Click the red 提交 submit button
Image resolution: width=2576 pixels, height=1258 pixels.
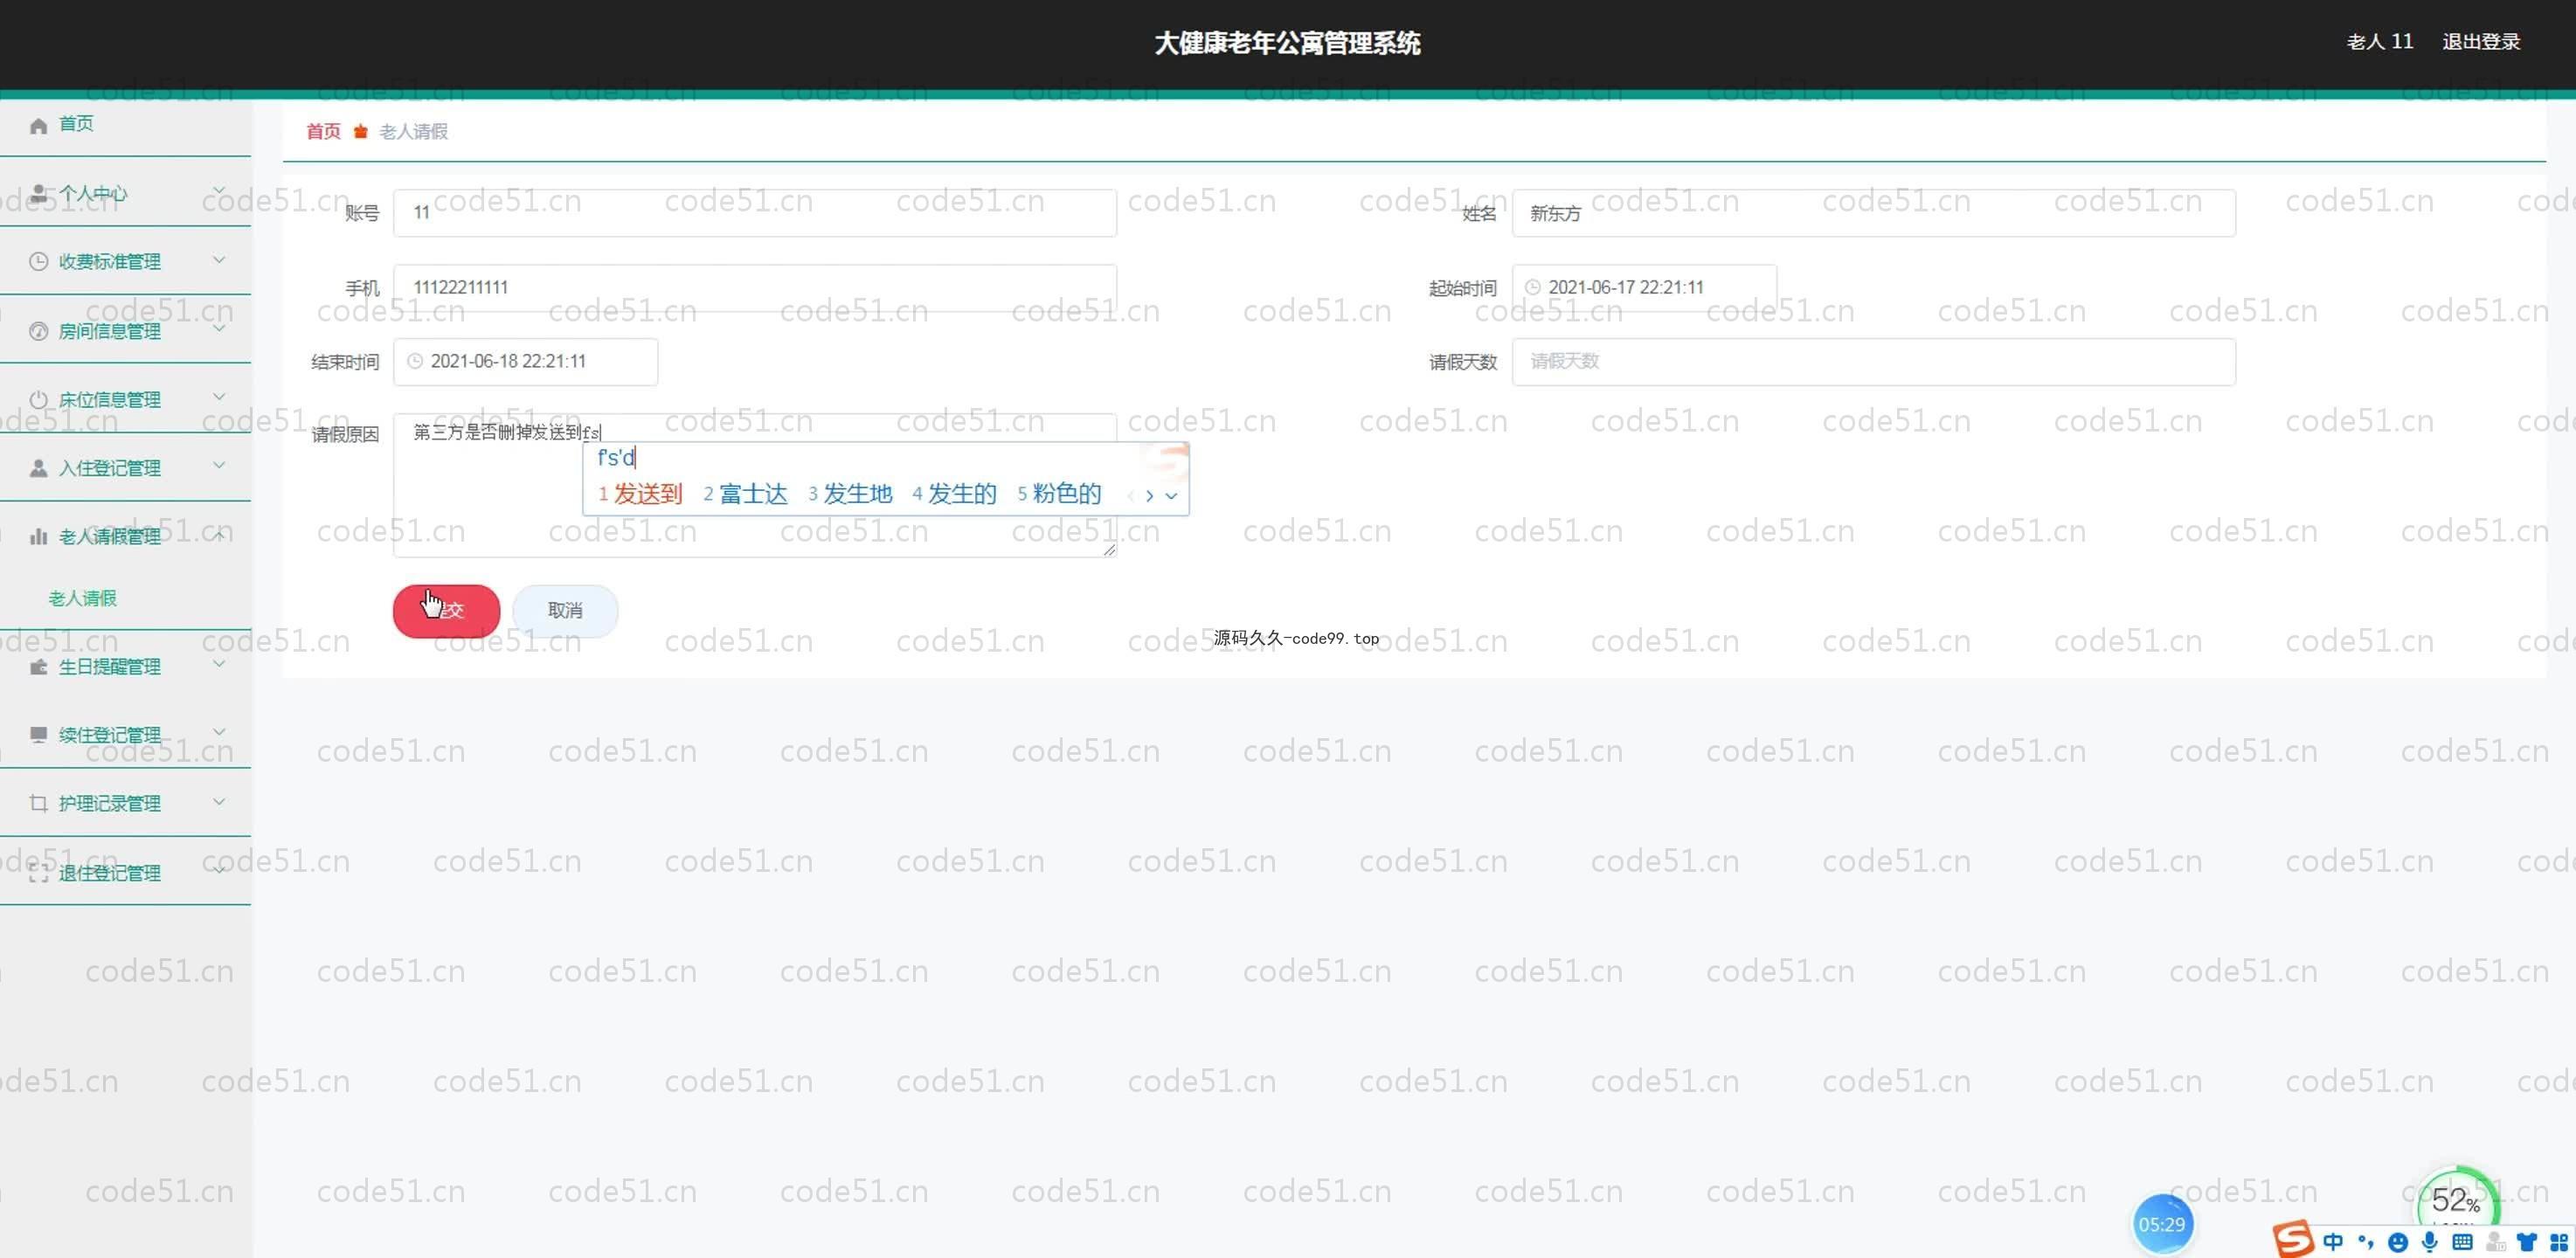tap(446, 611)
